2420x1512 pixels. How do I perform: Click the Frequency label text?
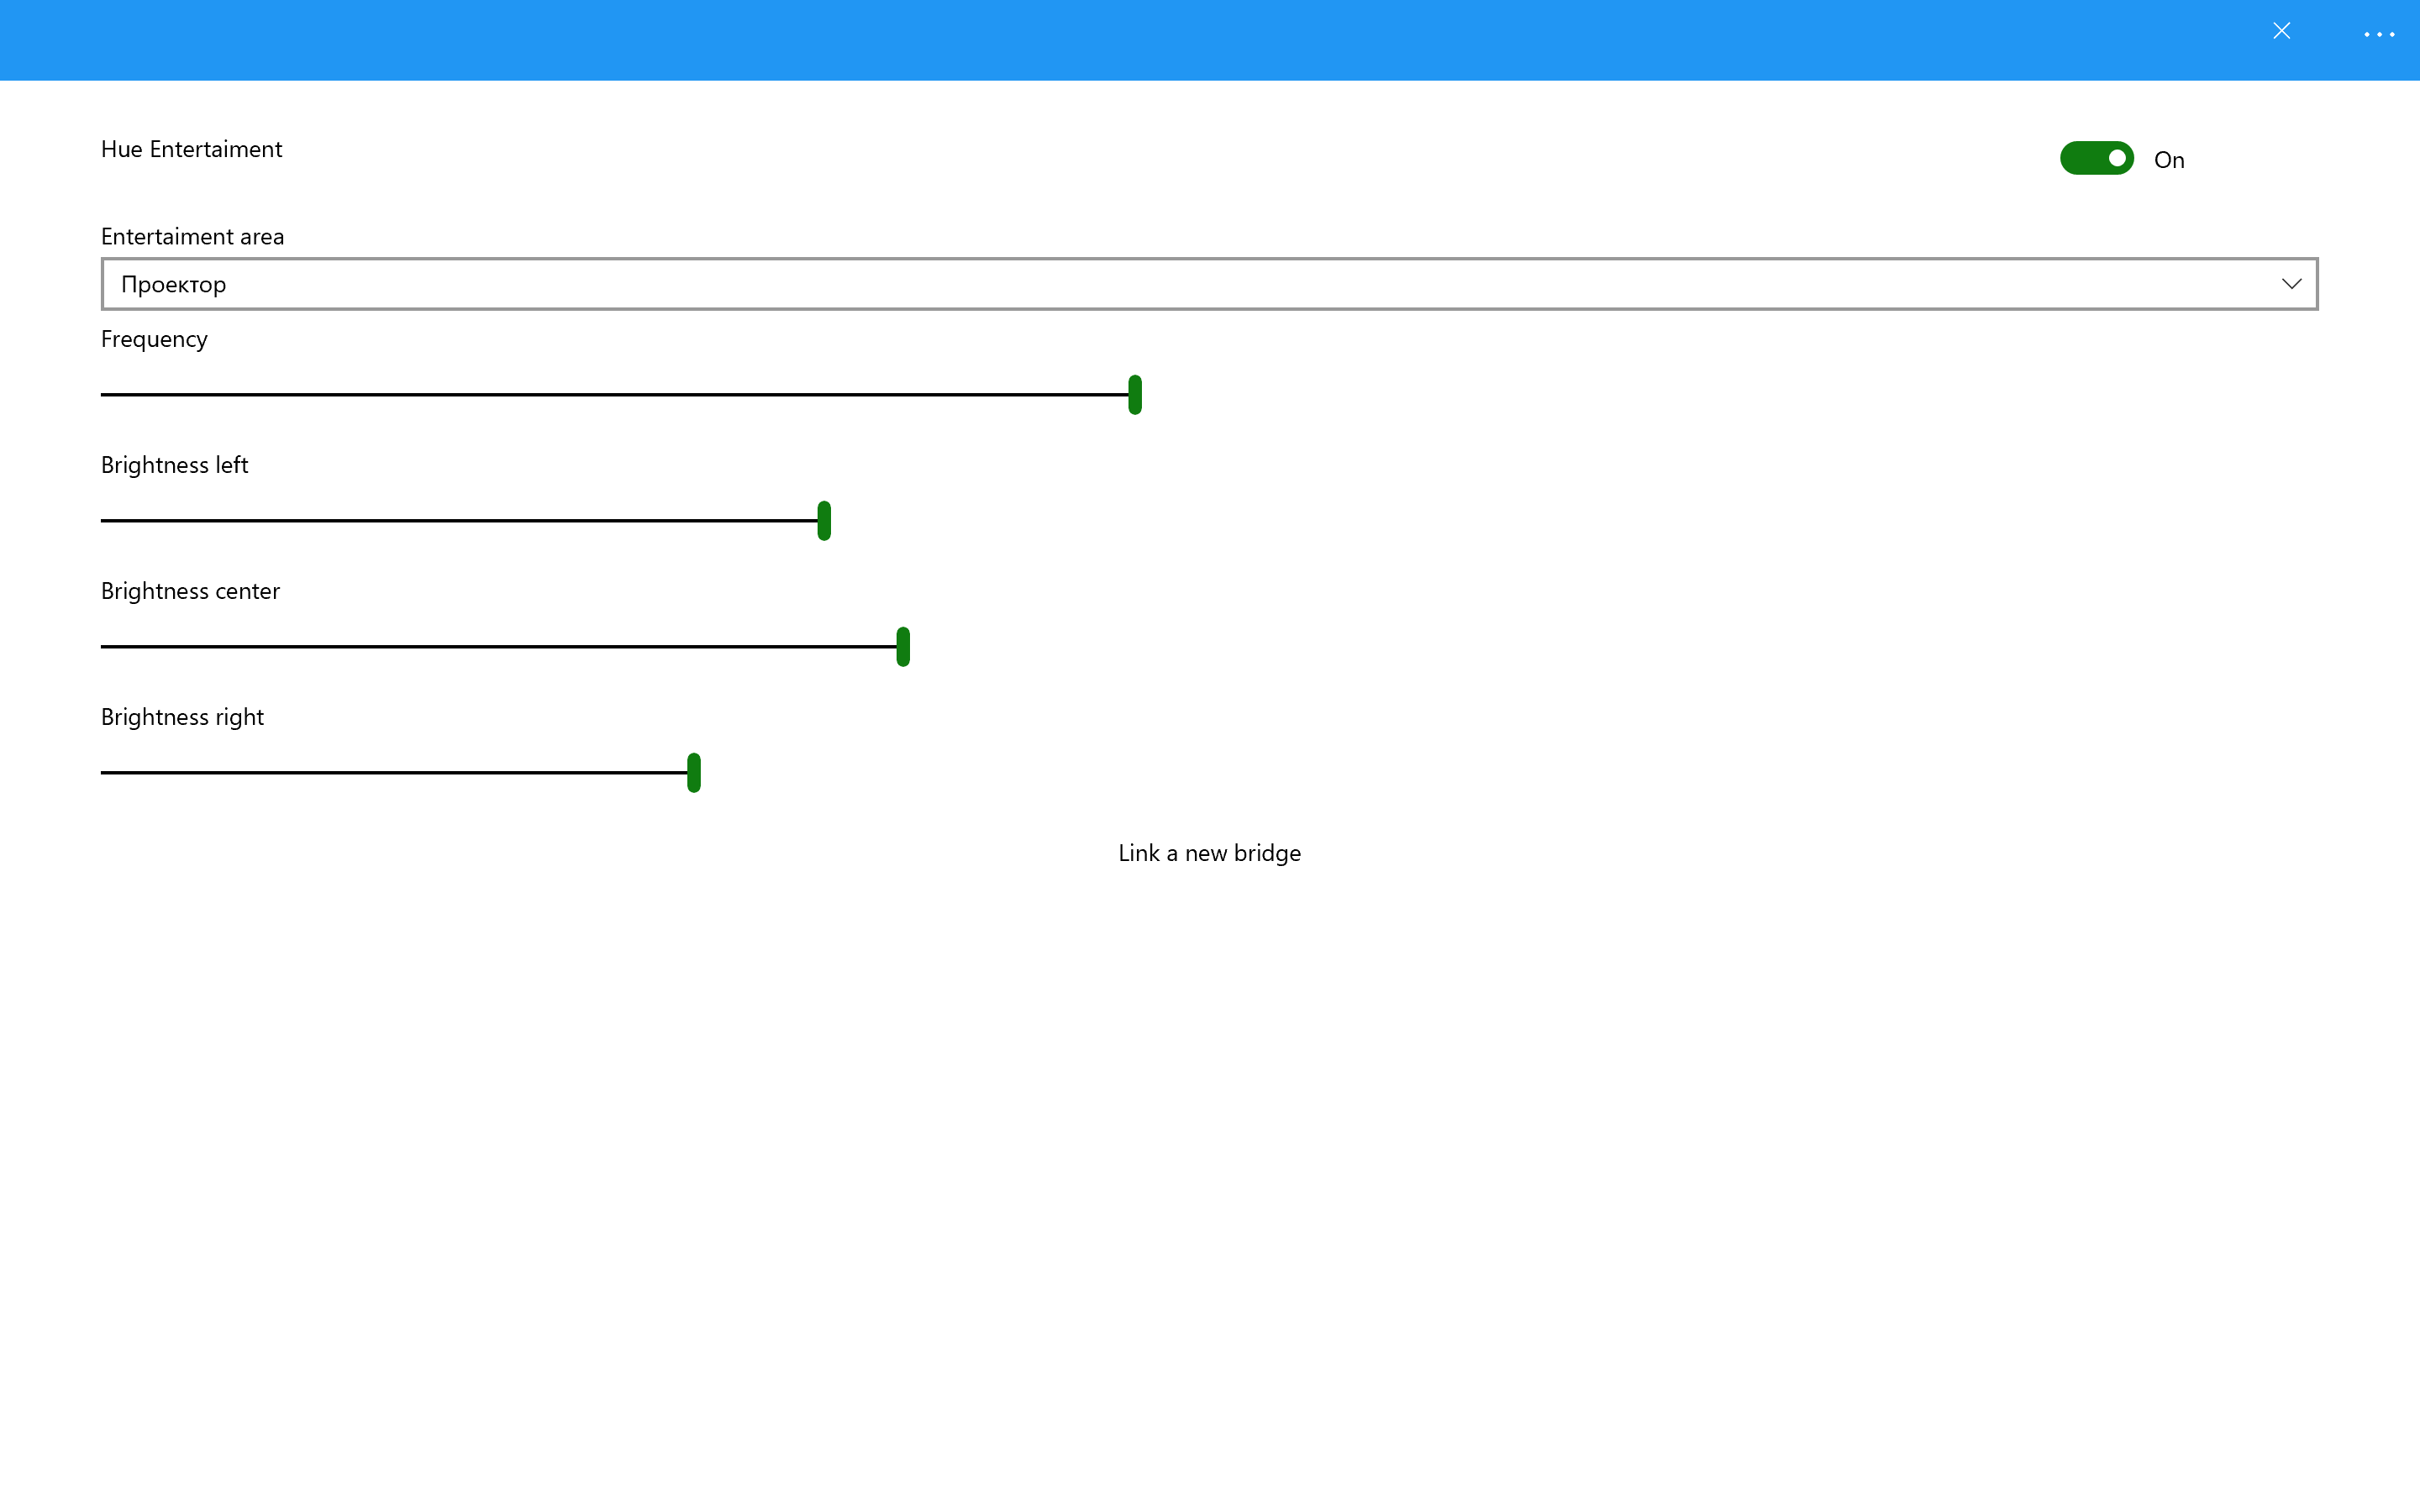[x=154, y=339]
